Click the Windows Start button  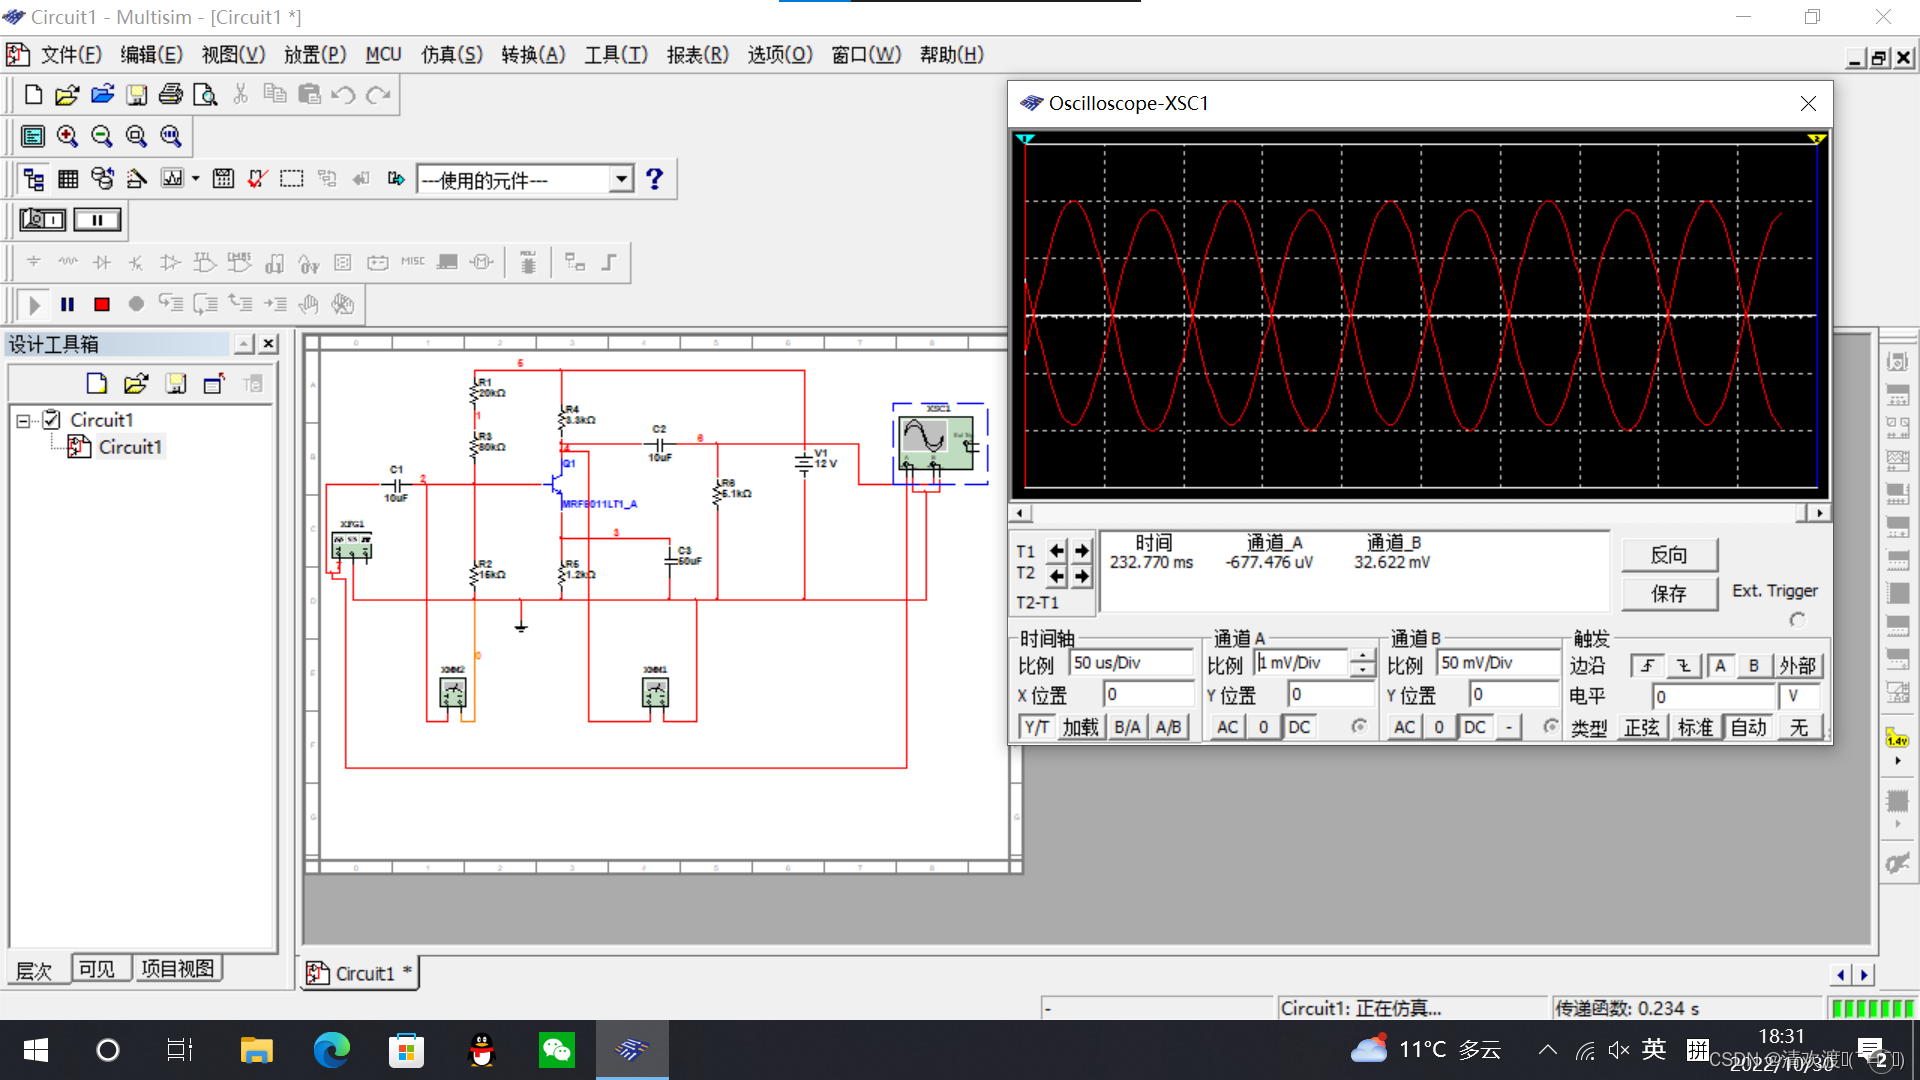[x=36, y=1050]
